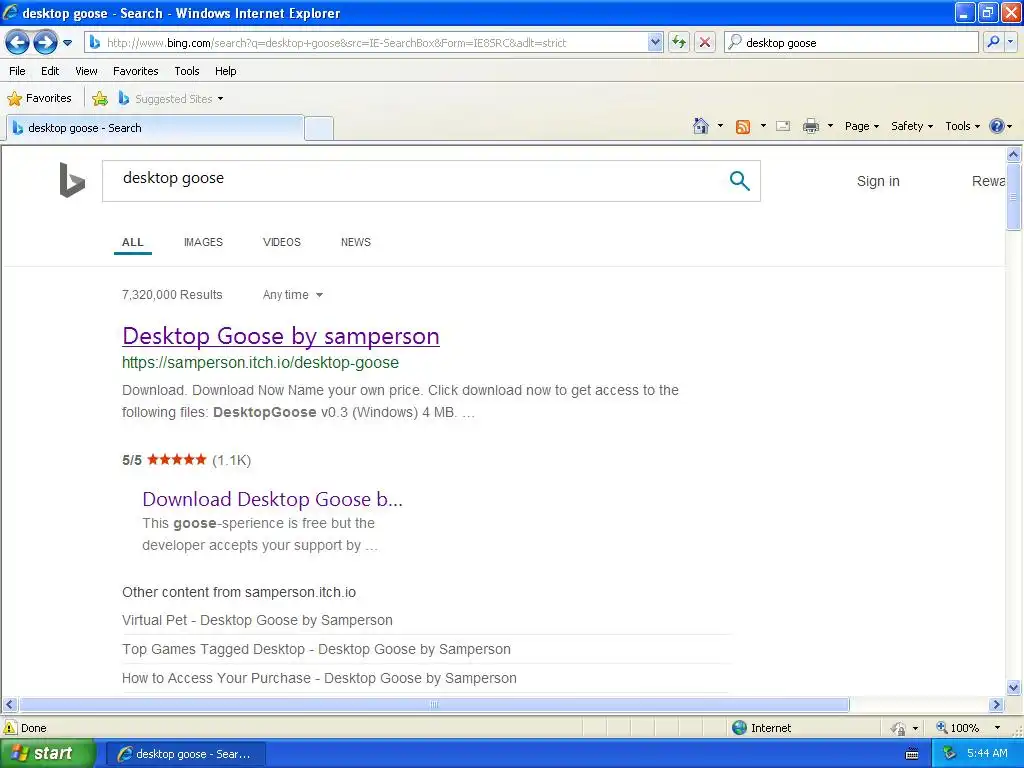Refresh the page with the green arrows icon
This screenshot has width=1024, height=768.
pyautogui.click(x=679, y=43)
